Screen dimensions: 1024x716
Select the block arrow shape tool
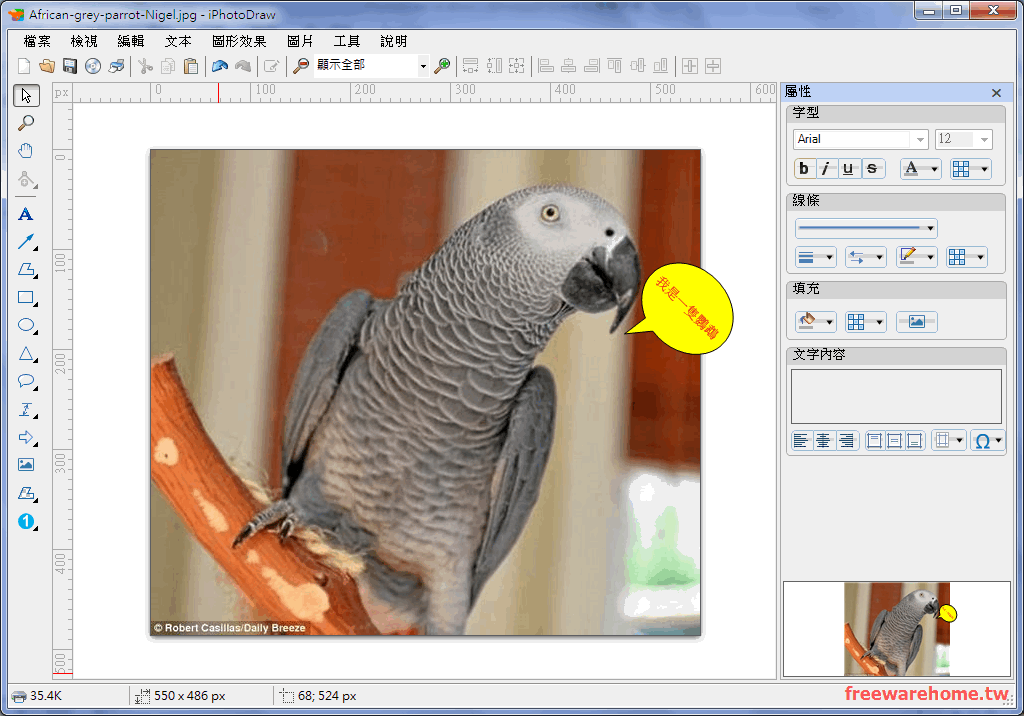click(x=26, y=437)
